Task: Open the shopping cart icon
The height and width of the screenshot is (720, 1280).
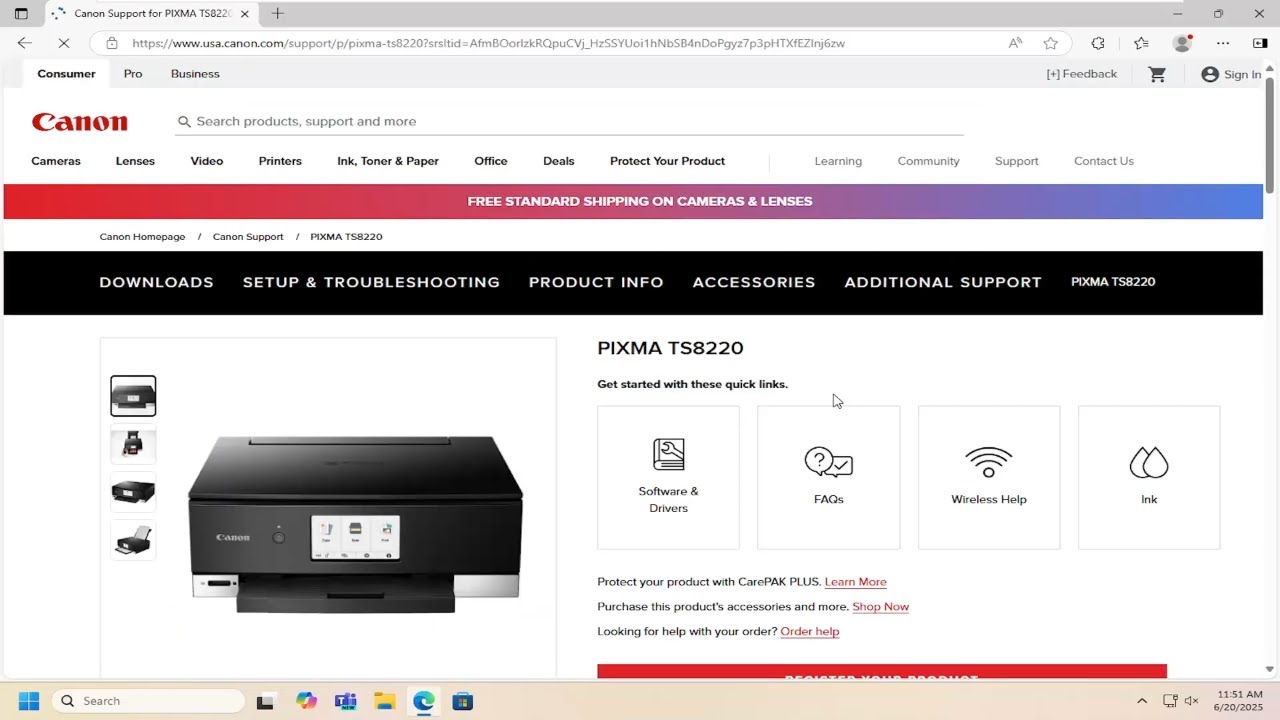Action: [x=1157, y=74]
